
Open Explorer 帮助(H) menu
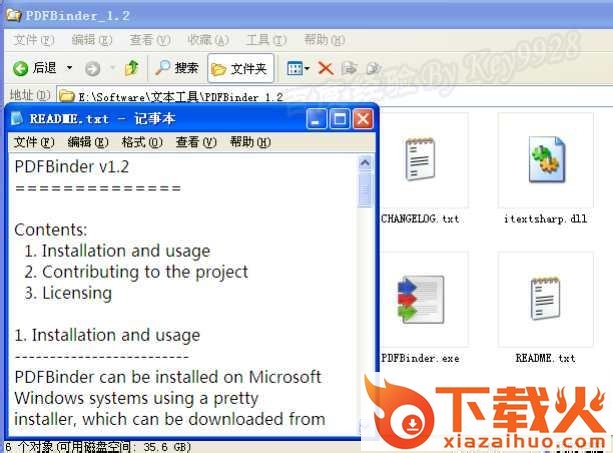click(x=324, y=40)
